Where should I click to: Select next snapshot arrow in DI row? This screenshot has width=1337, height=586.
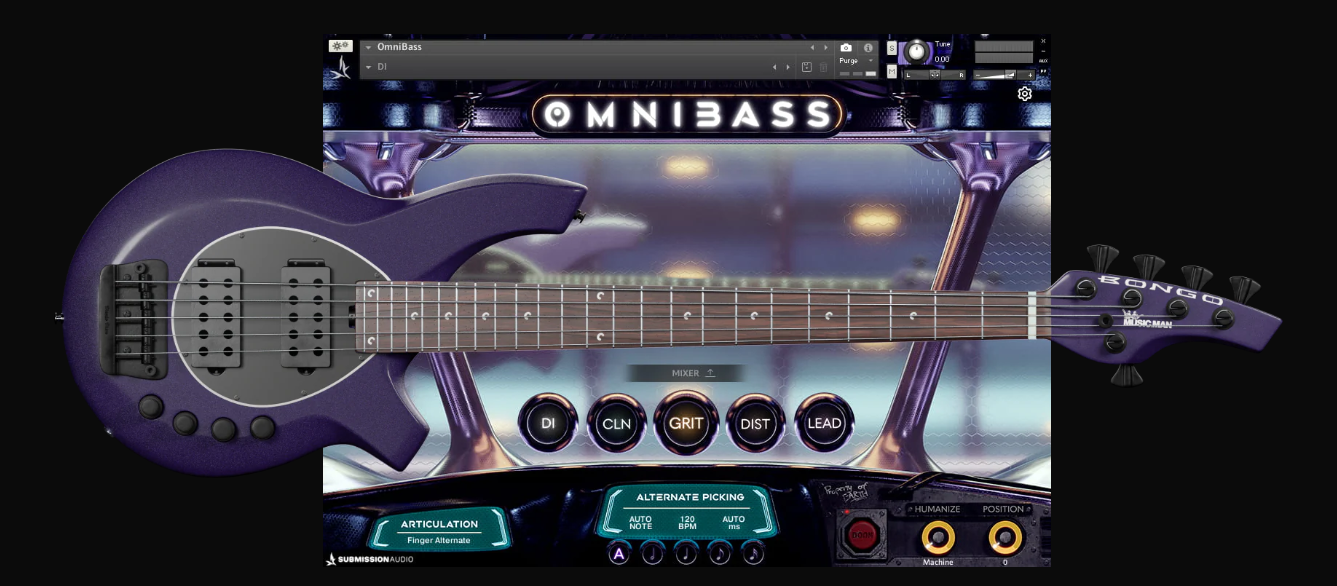click(788, 67)
